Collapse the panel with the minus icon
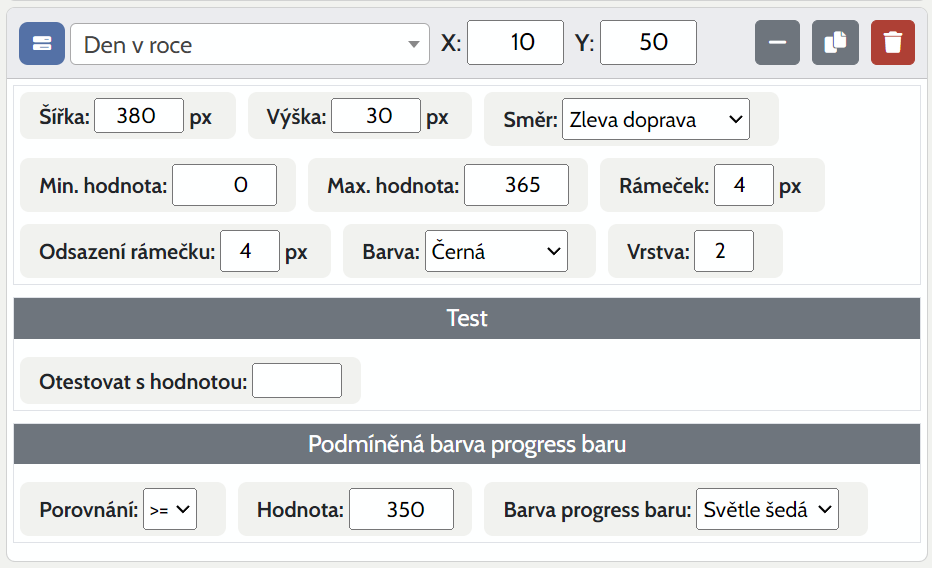This screenshot has width=932, height=568. click(777, 44)
